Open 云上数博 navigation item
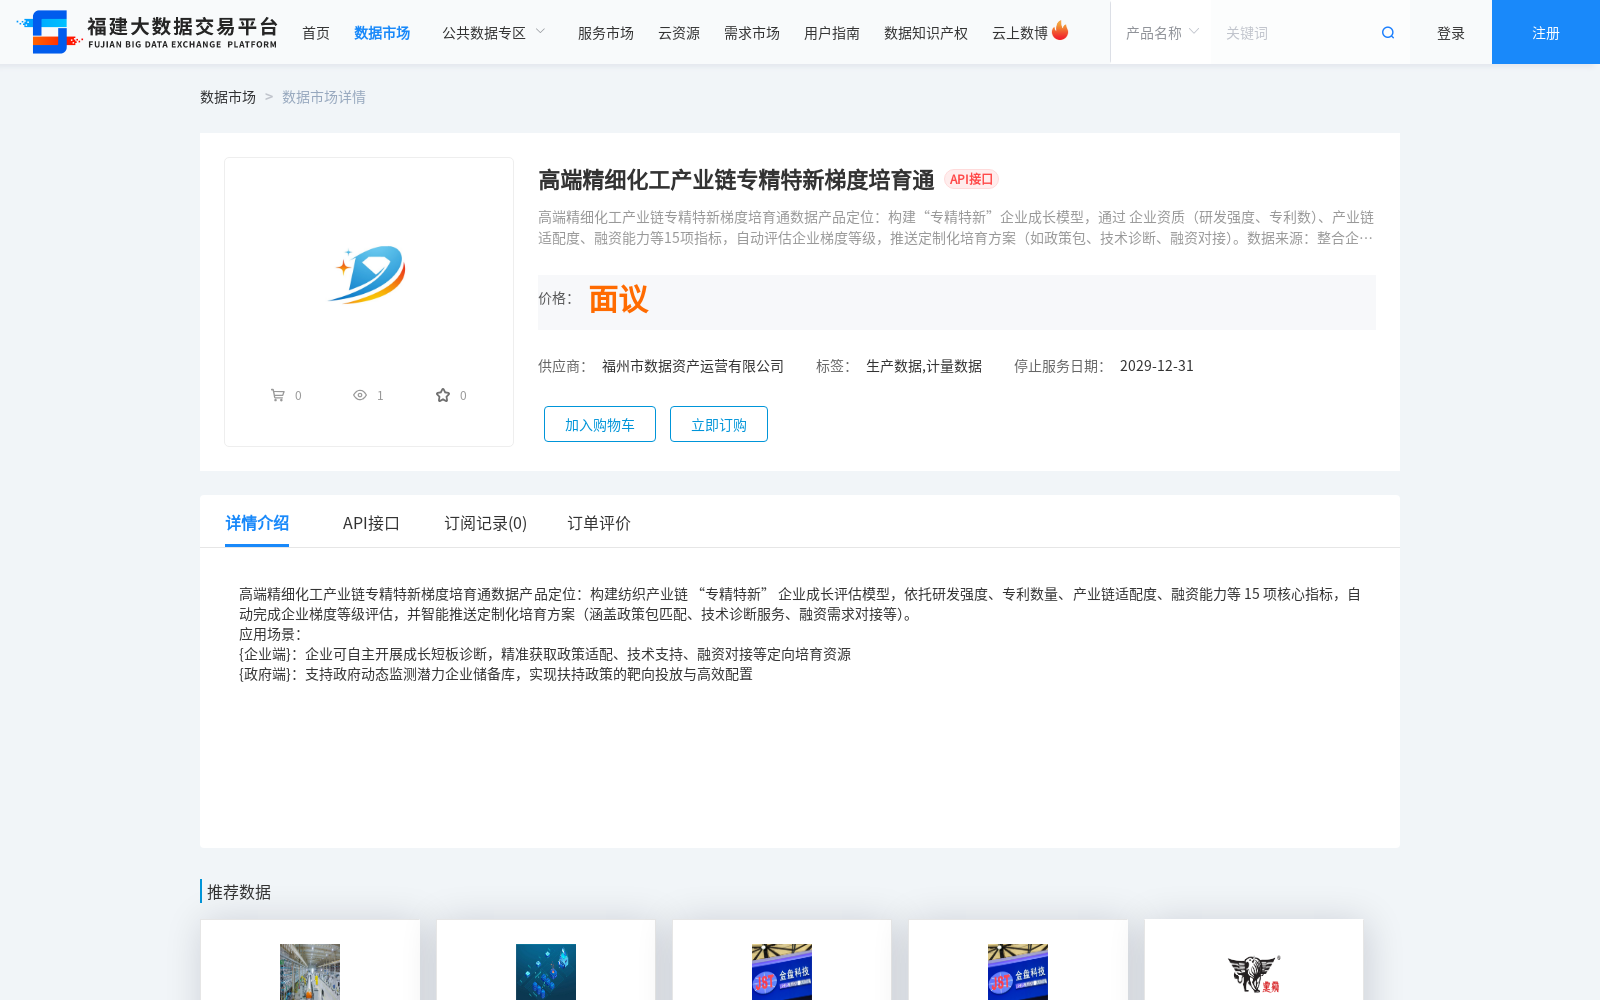The image size is (1600, 1000). 1020,33
